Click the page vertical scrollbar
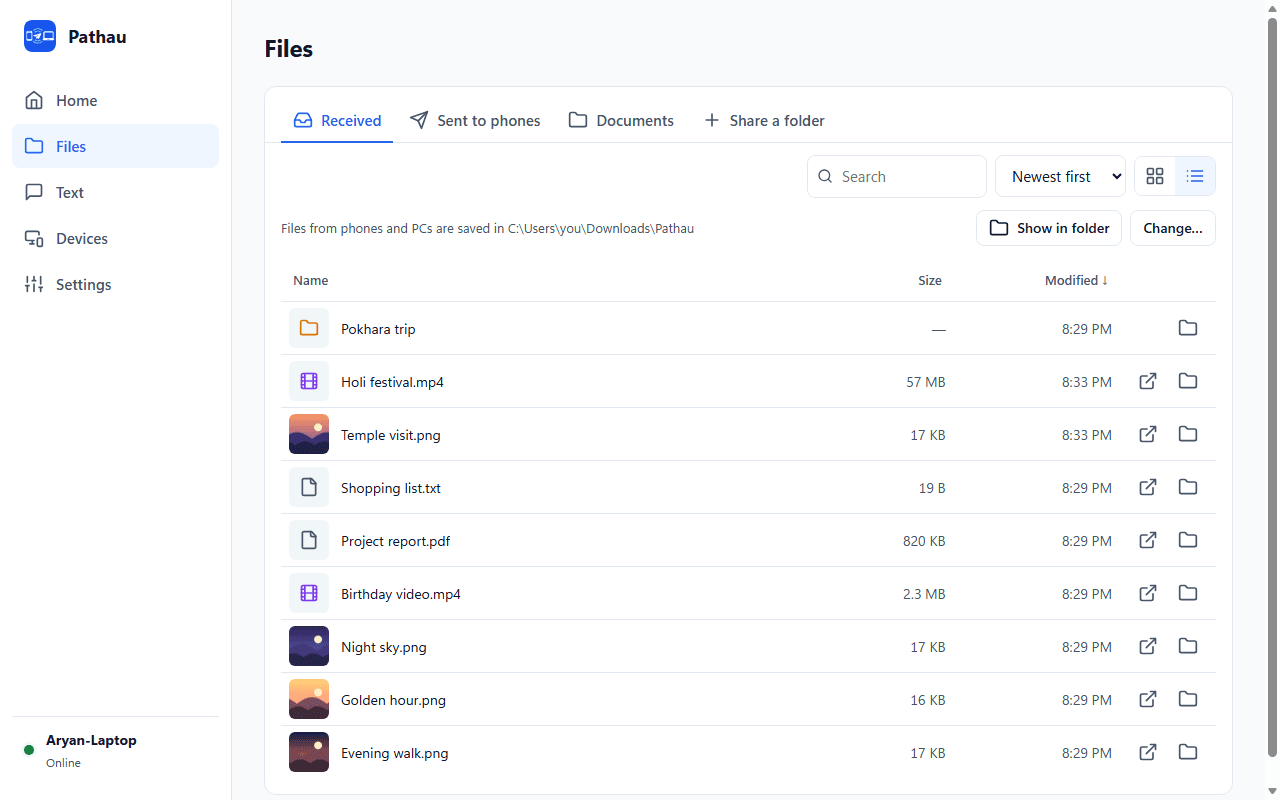The width and height of the screenshot is (1280, 800). coord(1273,388)
